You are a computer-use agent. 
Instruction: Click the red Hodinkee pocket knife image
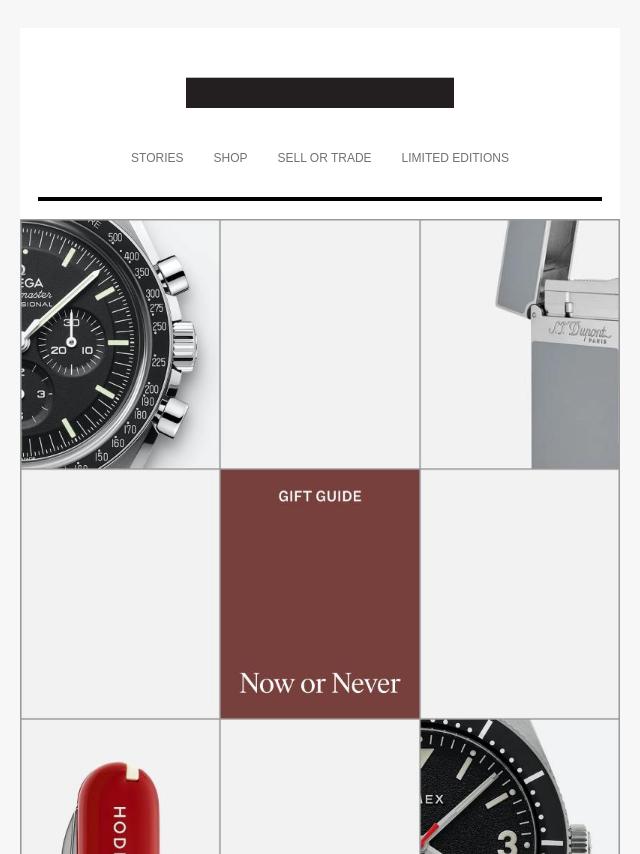(120, 787)
